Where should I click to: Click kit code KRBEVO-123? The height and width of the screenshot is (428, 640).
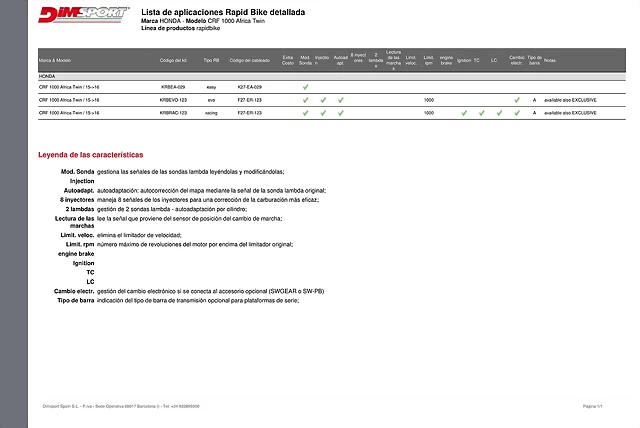pyautogui.click(x=173, y=100)
